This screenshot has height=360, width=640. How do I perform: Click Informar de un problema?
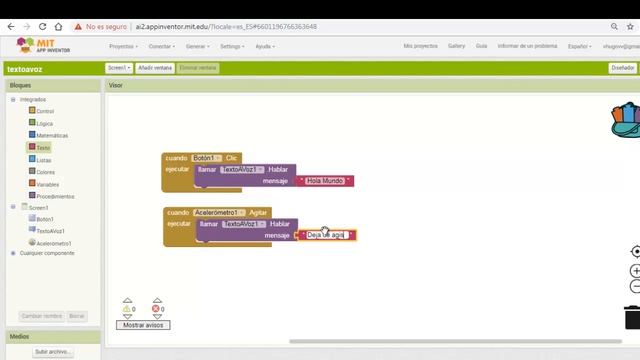coord(527,46)
